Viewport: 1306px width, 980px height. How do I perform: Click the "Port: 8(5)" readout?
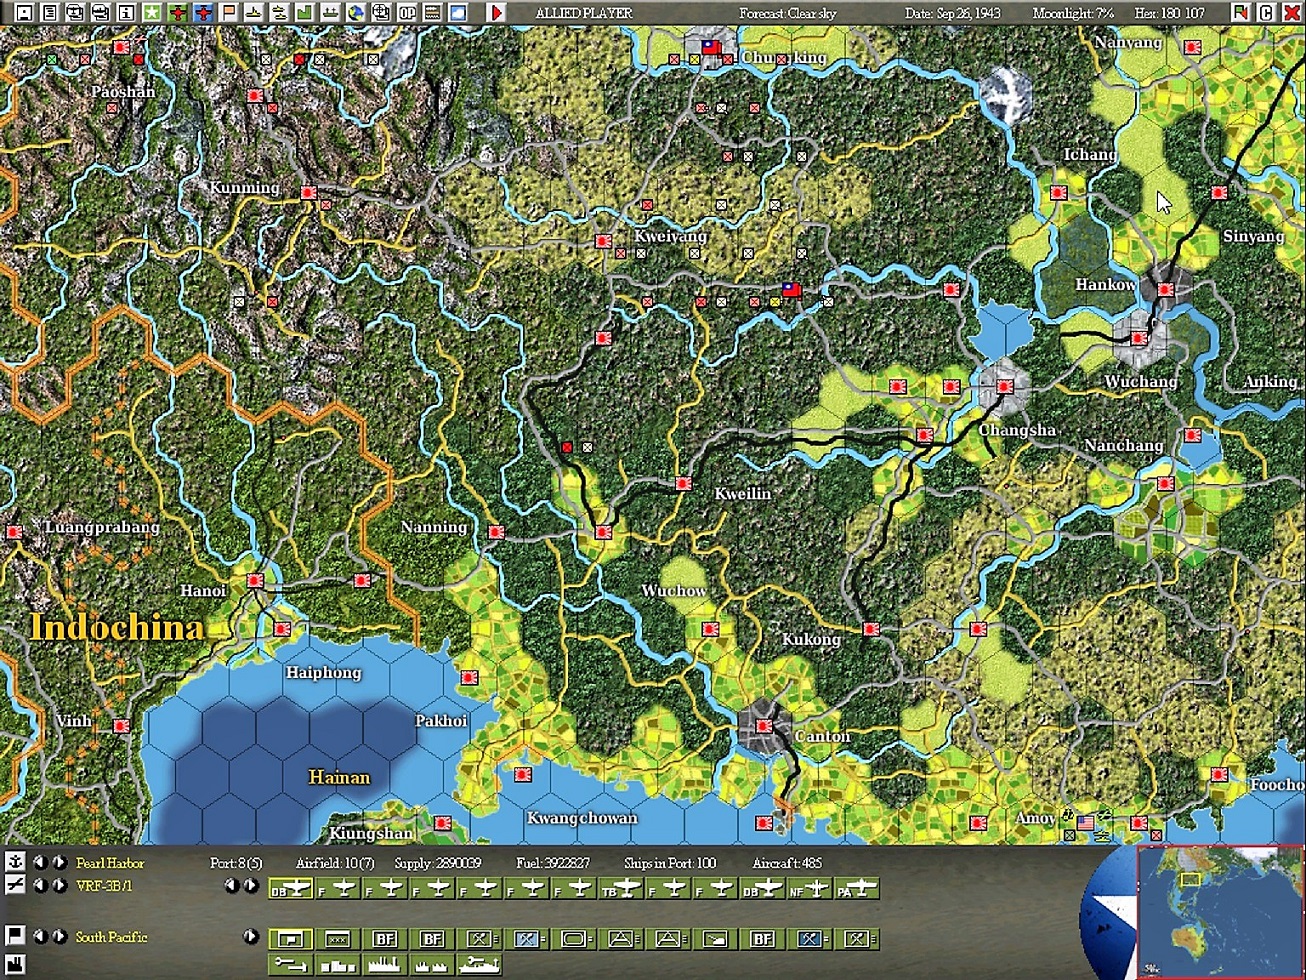pos(236,863)
